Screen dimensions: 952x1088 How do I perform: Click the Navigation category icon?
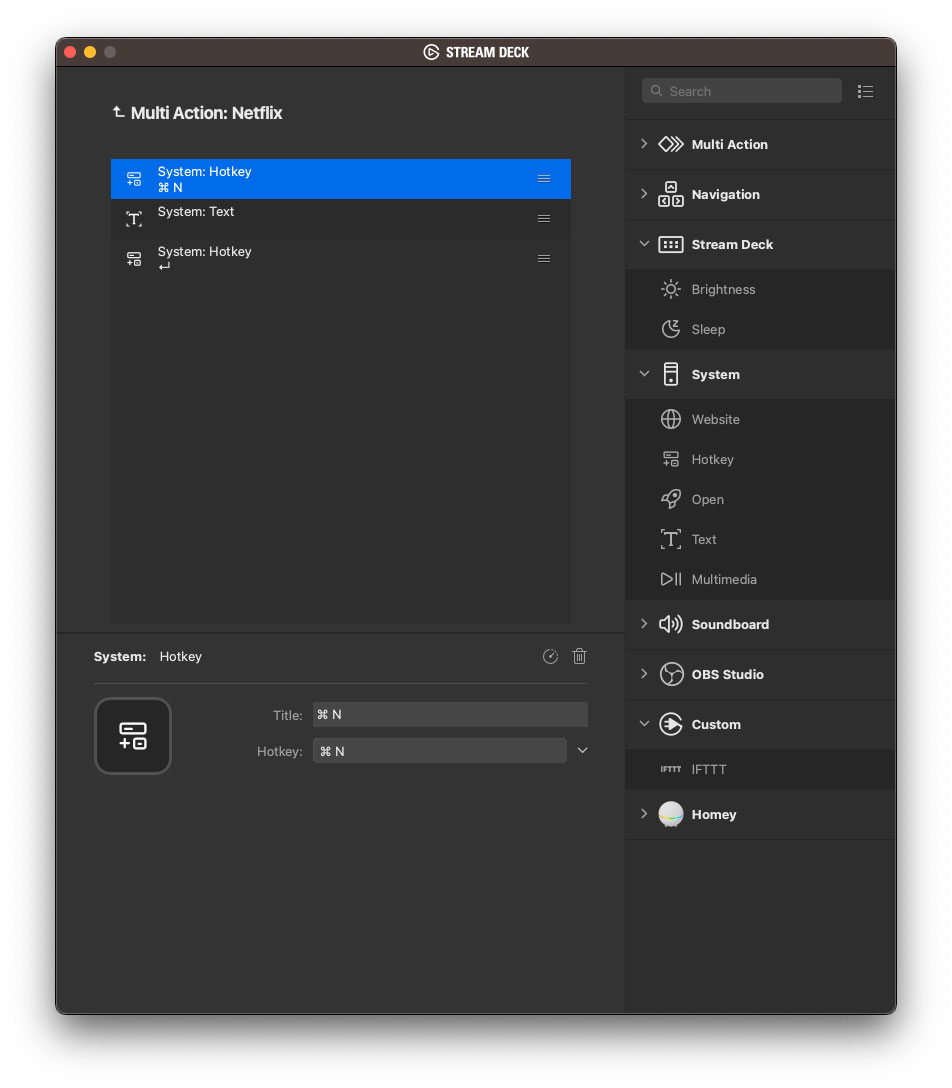[x=670, y=194]
